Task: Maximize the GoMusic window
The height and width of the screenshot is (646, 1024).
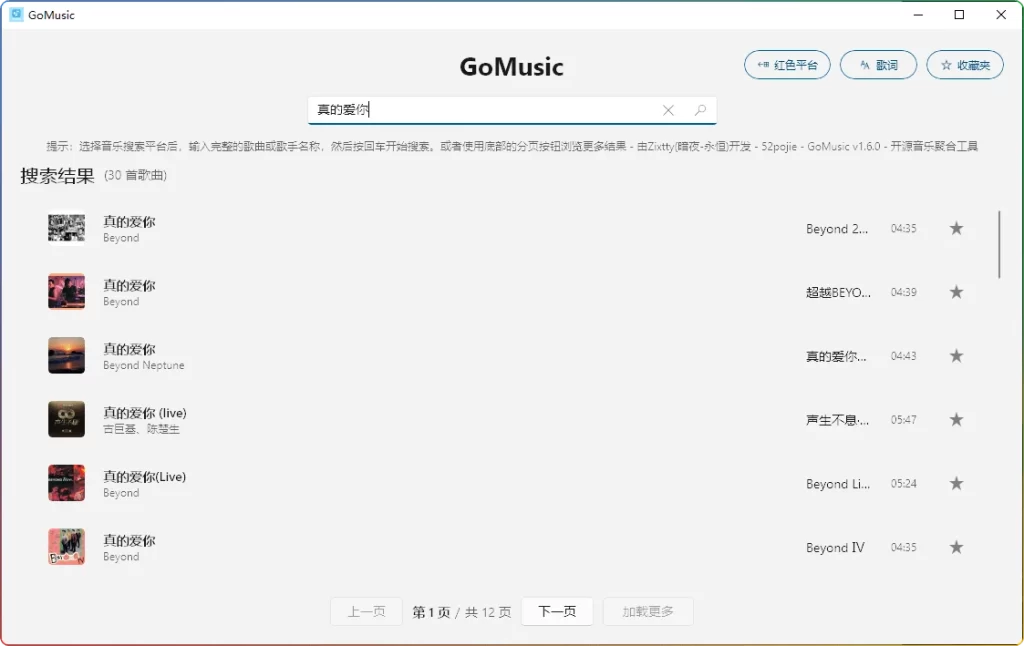Action: (959, 14)
